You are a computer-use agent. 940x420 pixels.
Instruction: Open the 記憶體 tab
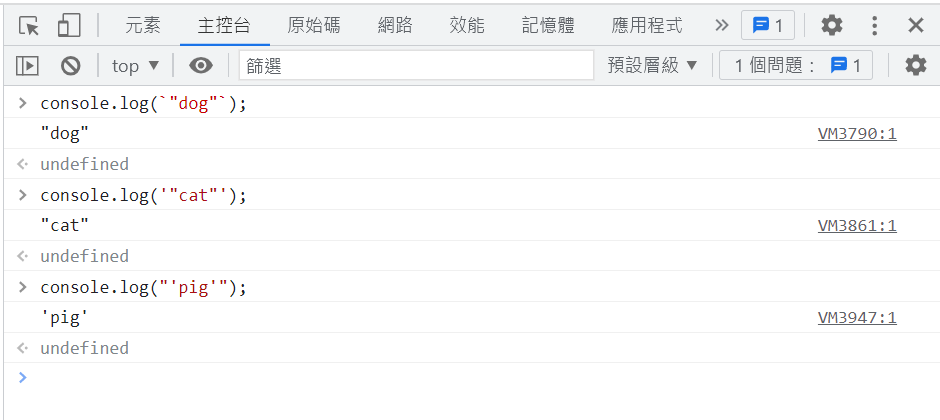click(x=548, y=25)
